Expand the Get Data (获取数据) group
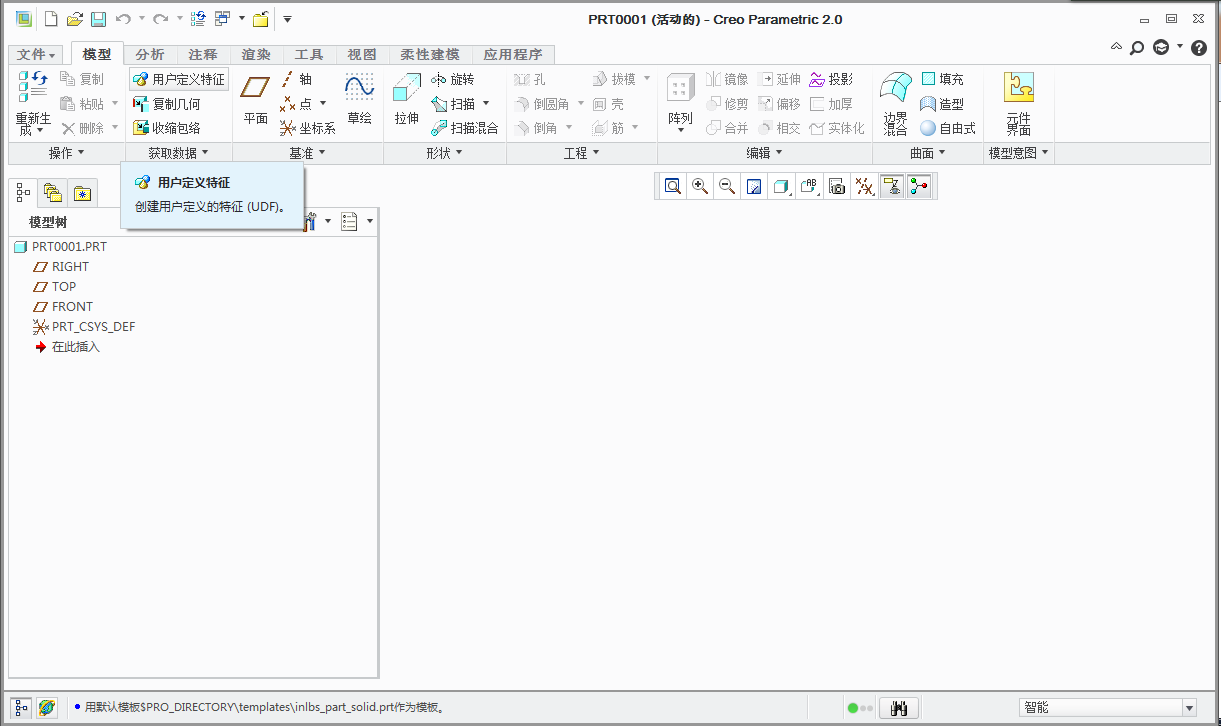Screen dimensions: 1221x726 click(178, 153)
